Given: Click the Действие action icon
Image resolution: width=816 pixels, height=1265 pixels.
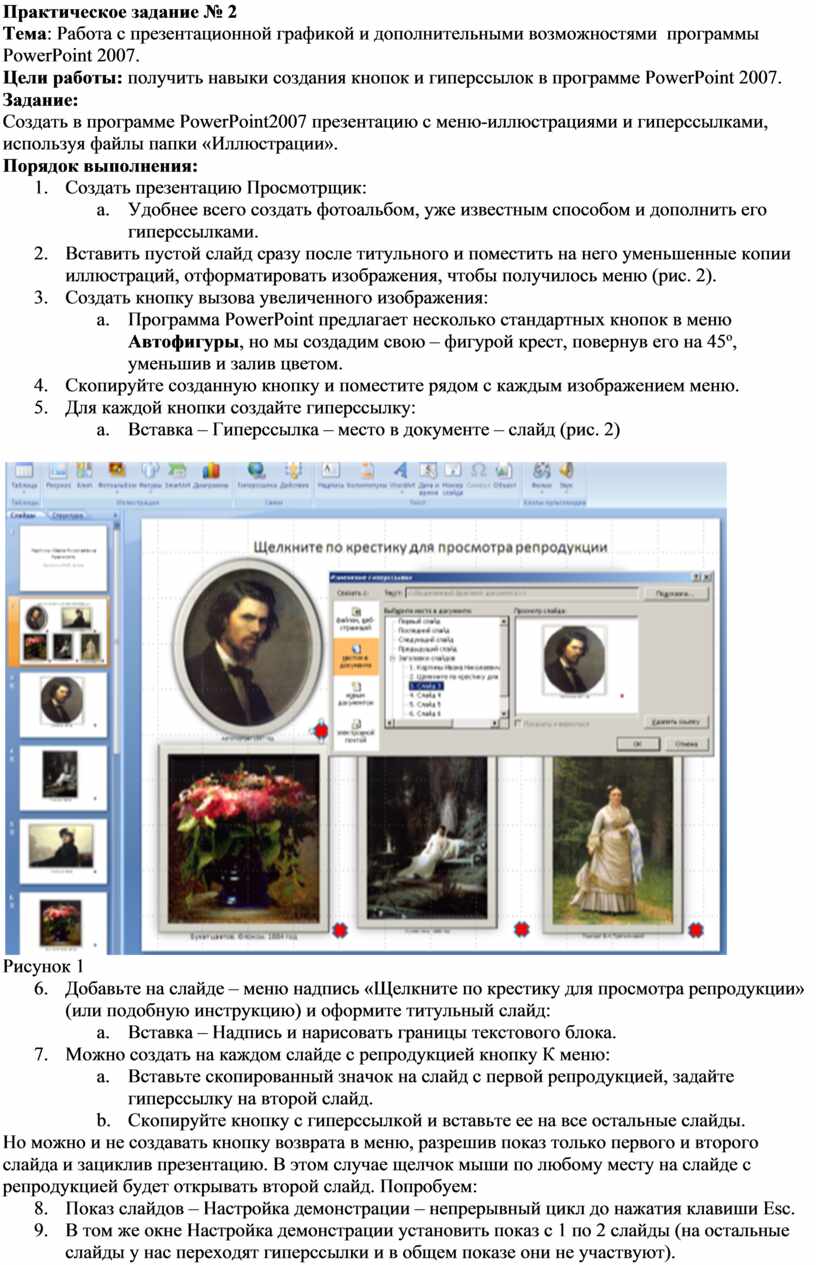Looking at the screenshot, I should (x=295, y=476).
